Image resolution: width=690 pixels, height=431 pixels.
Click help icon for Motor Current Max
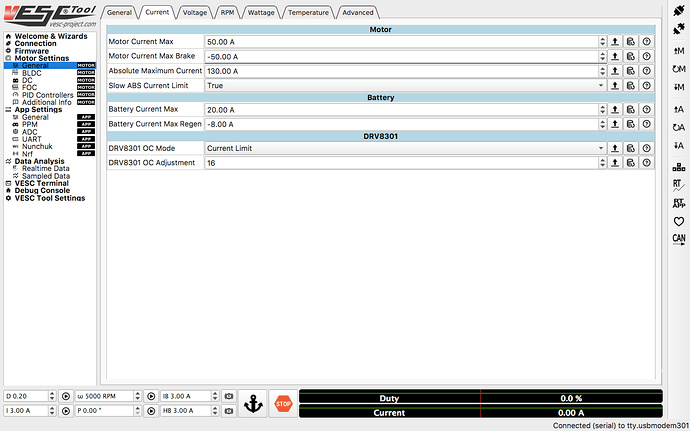click(646, 42)
